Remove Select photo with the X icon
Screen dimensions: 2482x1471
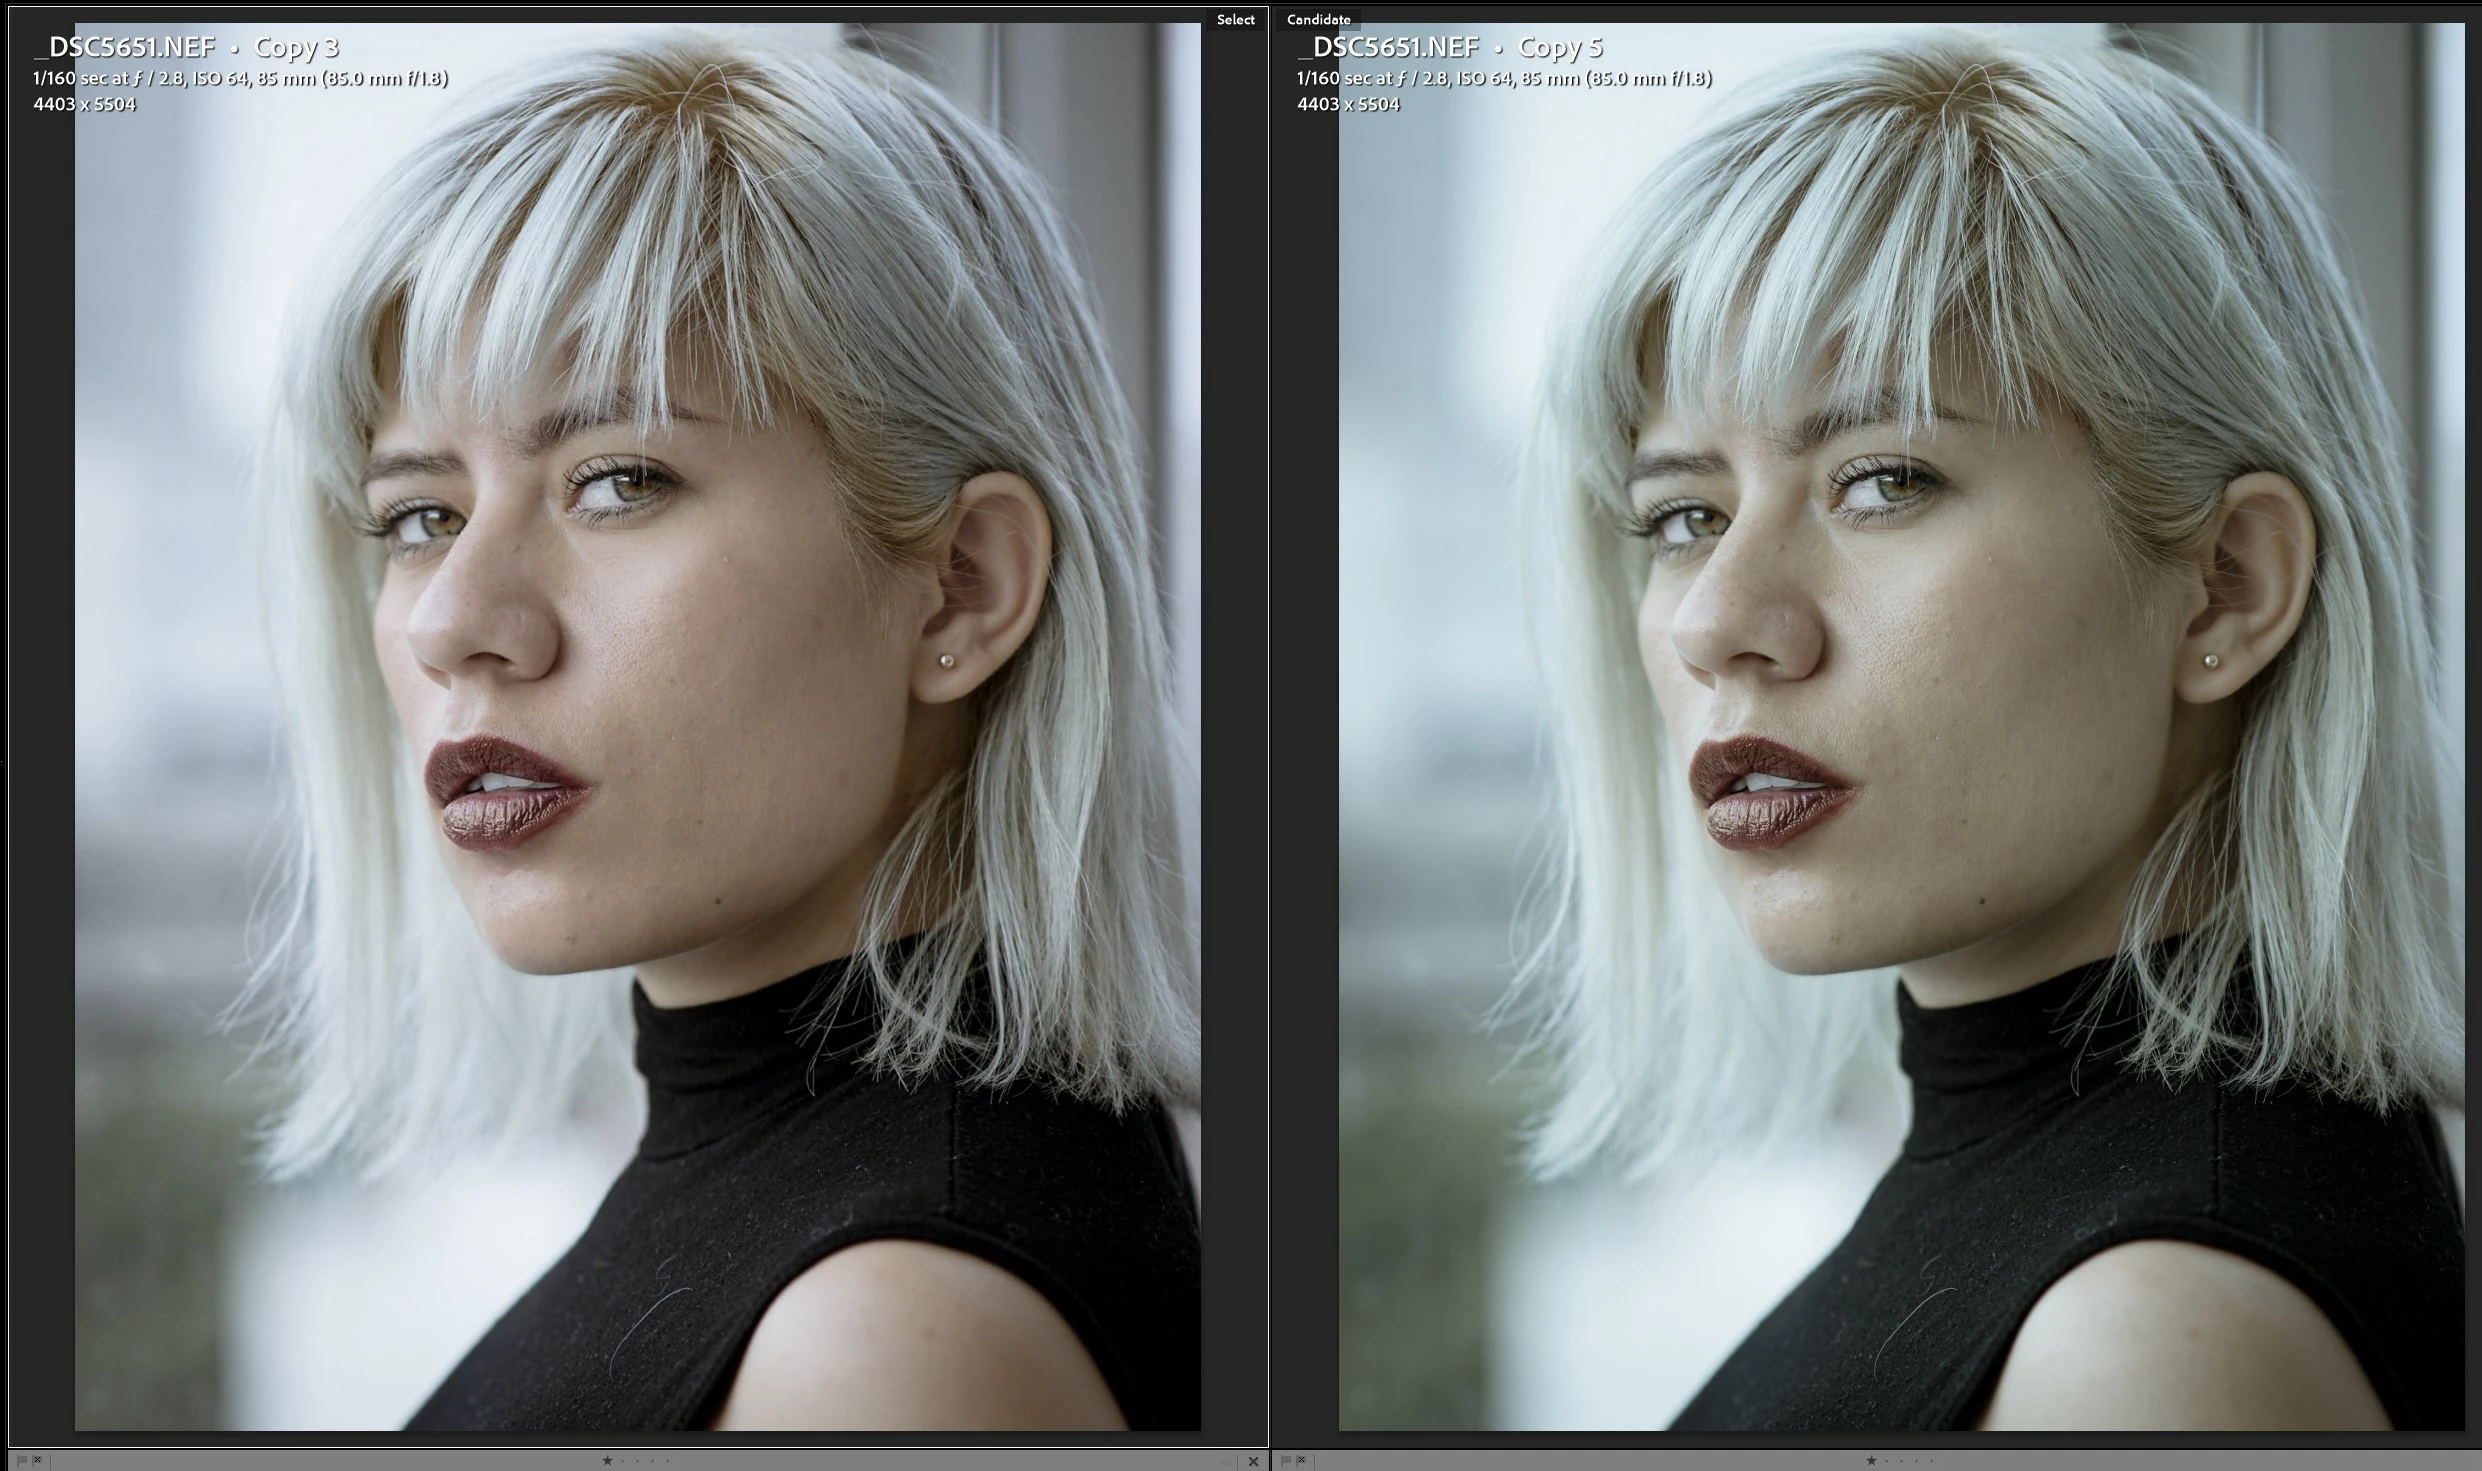tap(1253, 1461)
